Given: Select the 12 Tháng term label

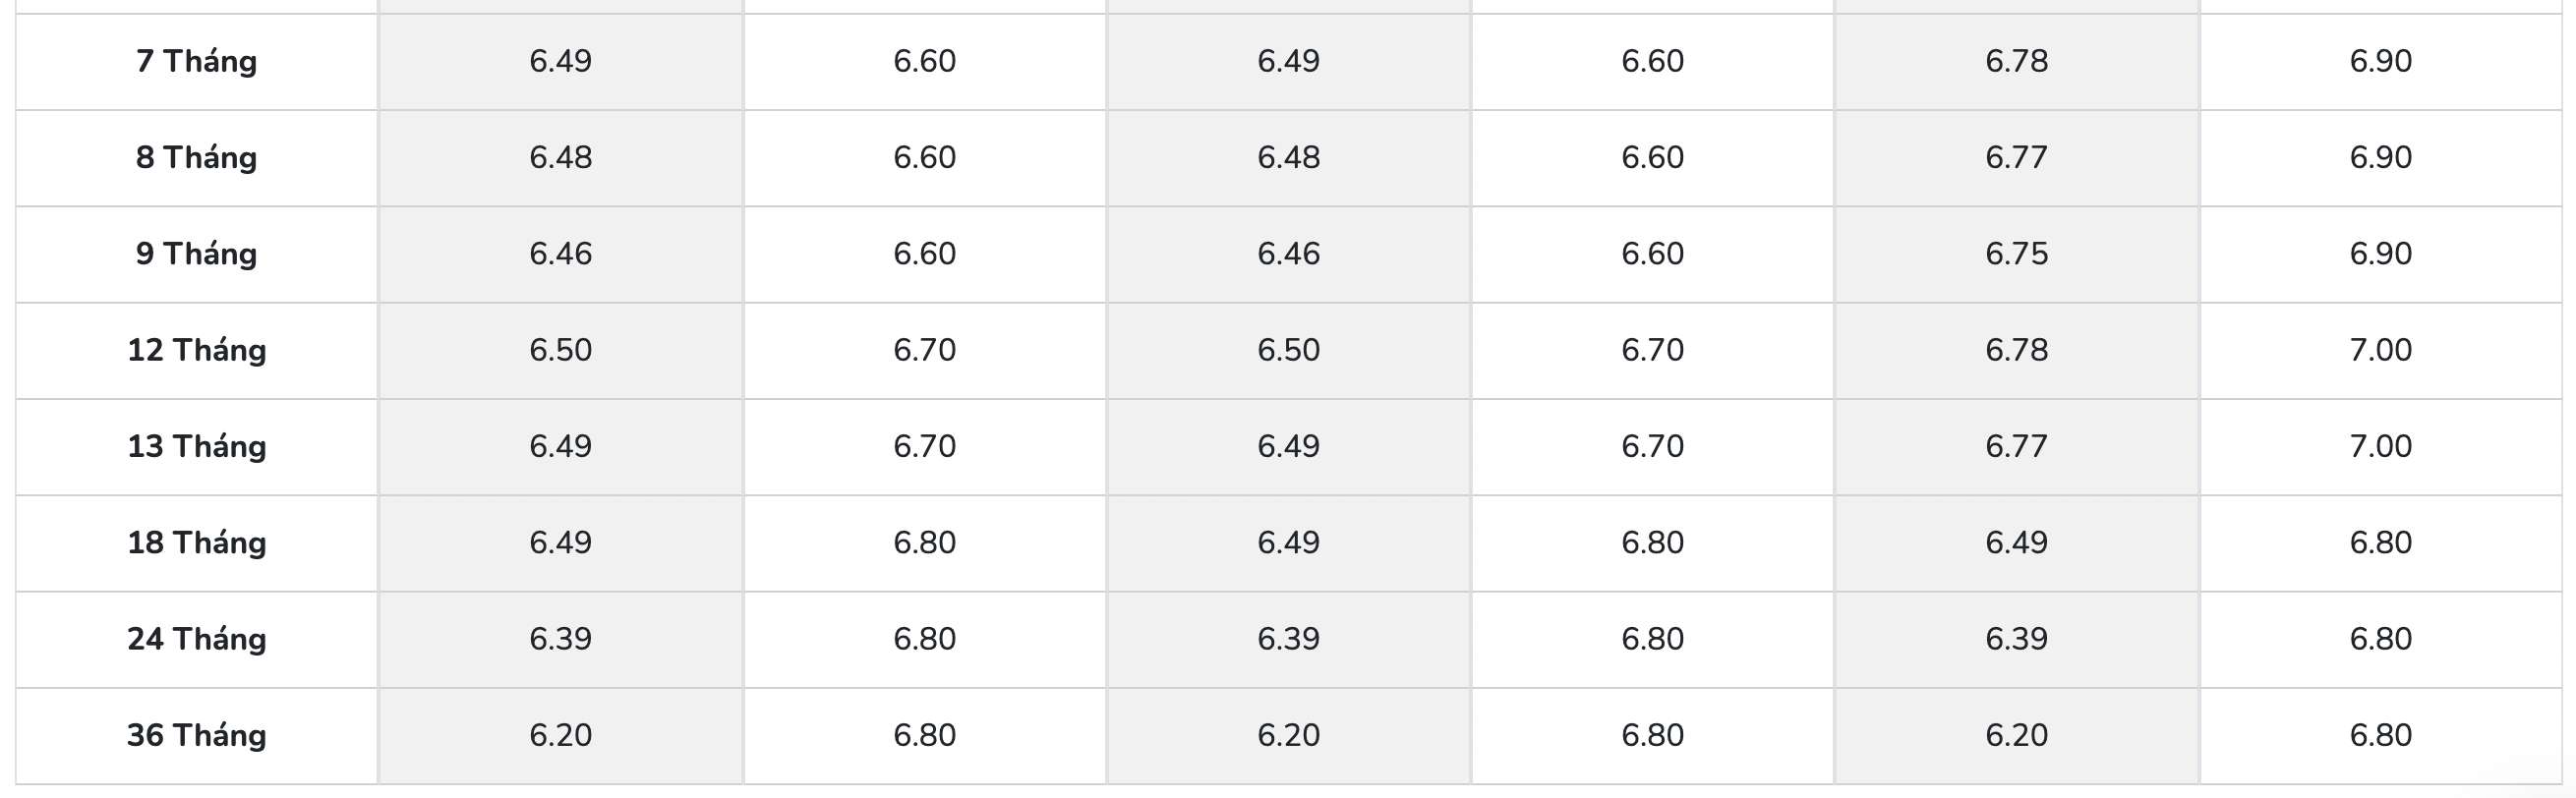Looking at the screenshot, I should pos(196,350).
